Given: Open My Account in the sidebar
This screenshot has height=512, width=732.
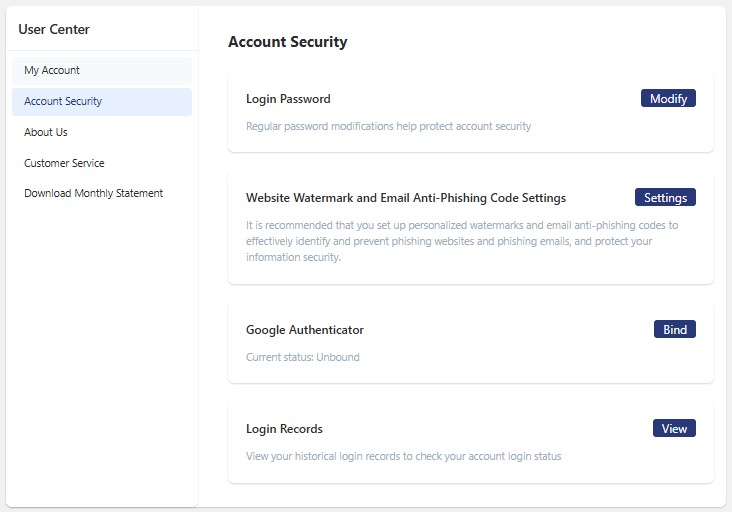Looking at the screenshot, I should tap(52, 70).
